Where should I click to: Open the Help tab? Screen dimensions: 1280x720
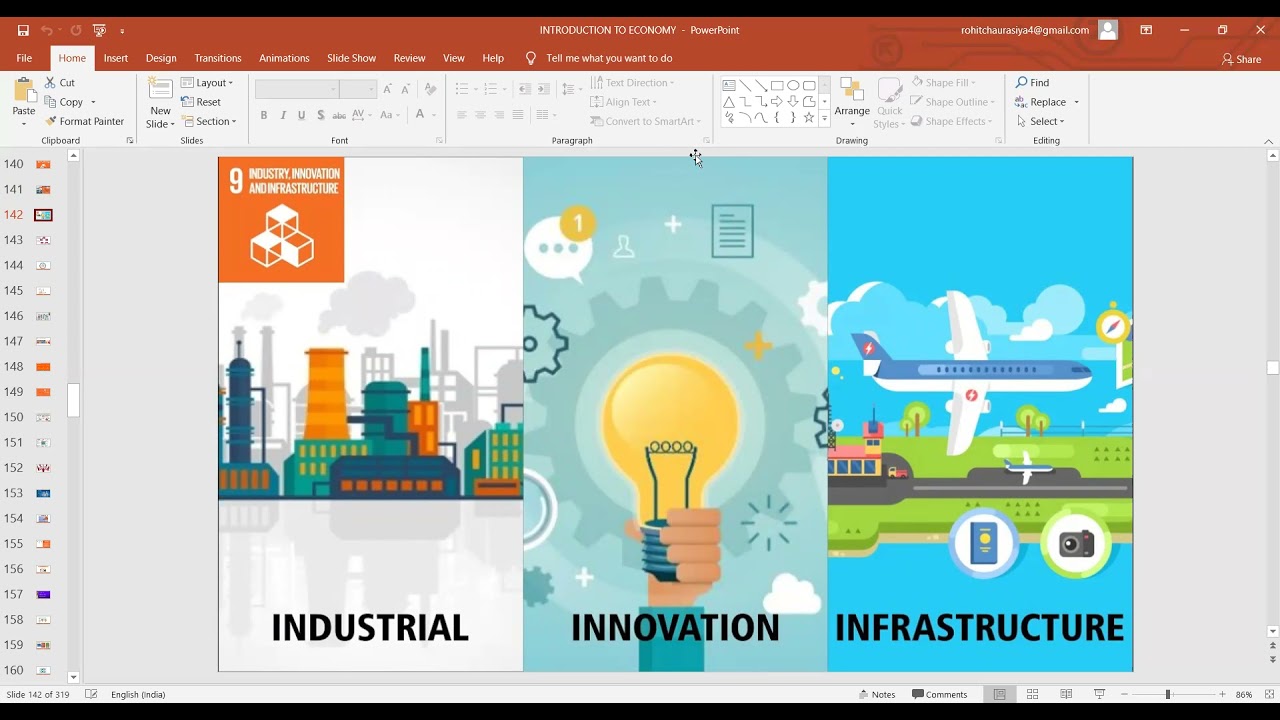click(x=493, y=58)
